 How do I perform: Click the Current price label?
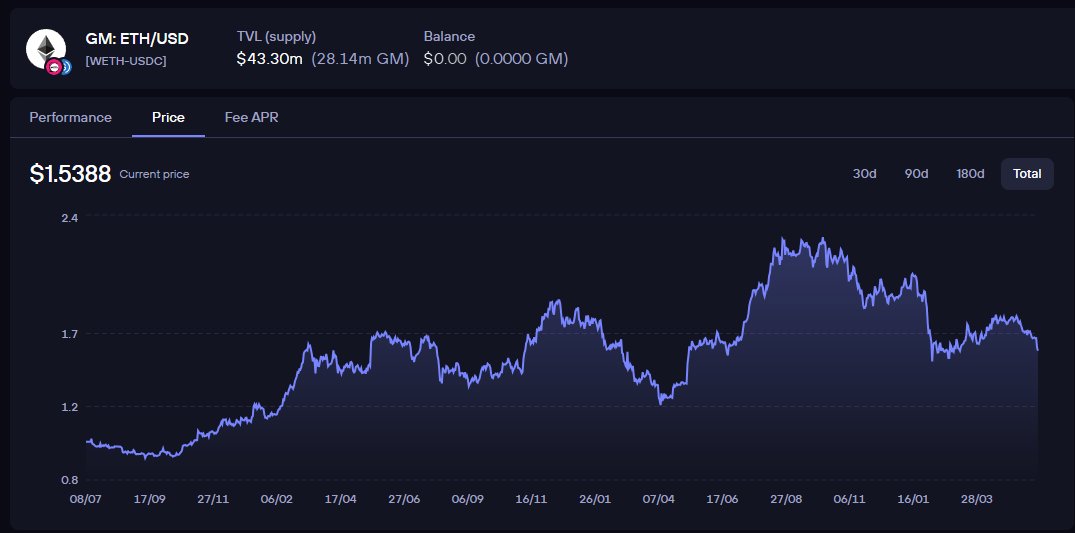click(154, 174)
